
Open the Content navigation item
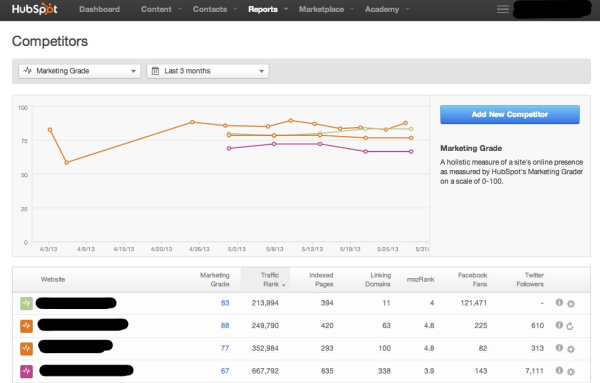156,9
